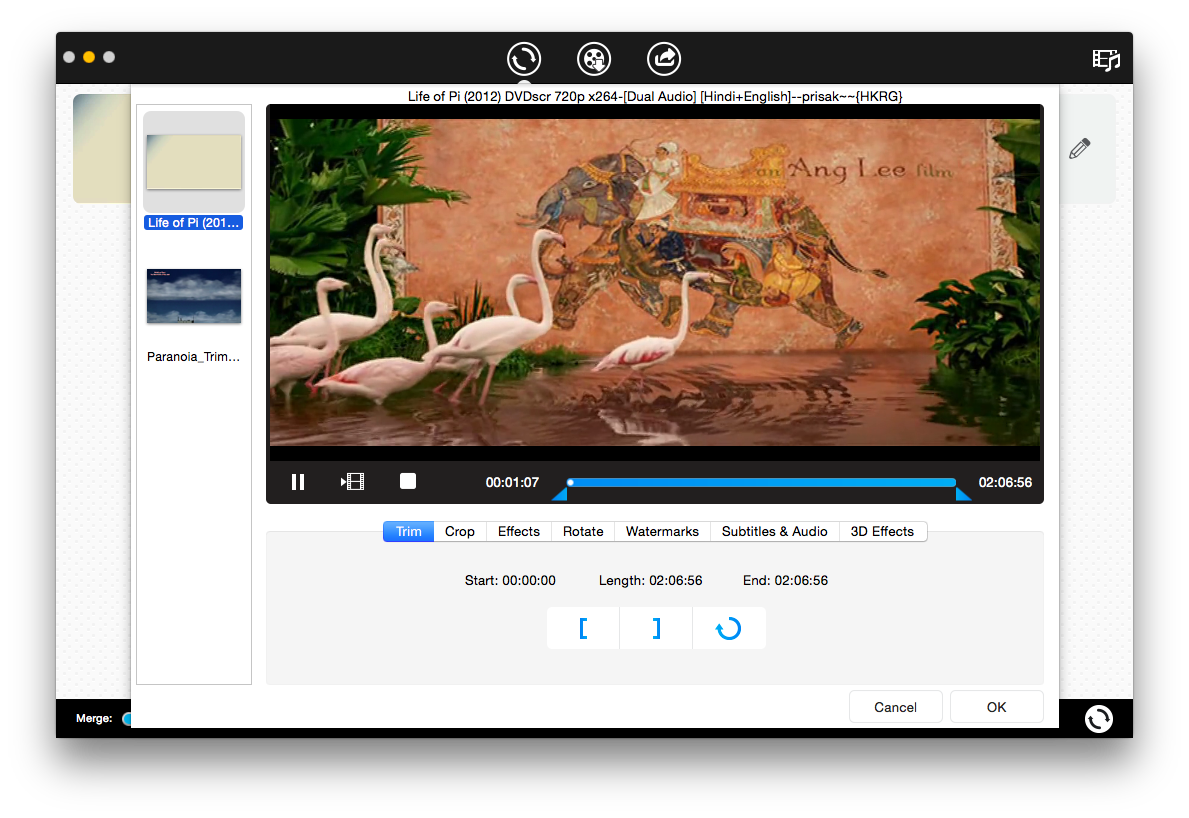Select the Life of Pi thumbnail
The image size is (1189, 818).
(x=194, y=161)
